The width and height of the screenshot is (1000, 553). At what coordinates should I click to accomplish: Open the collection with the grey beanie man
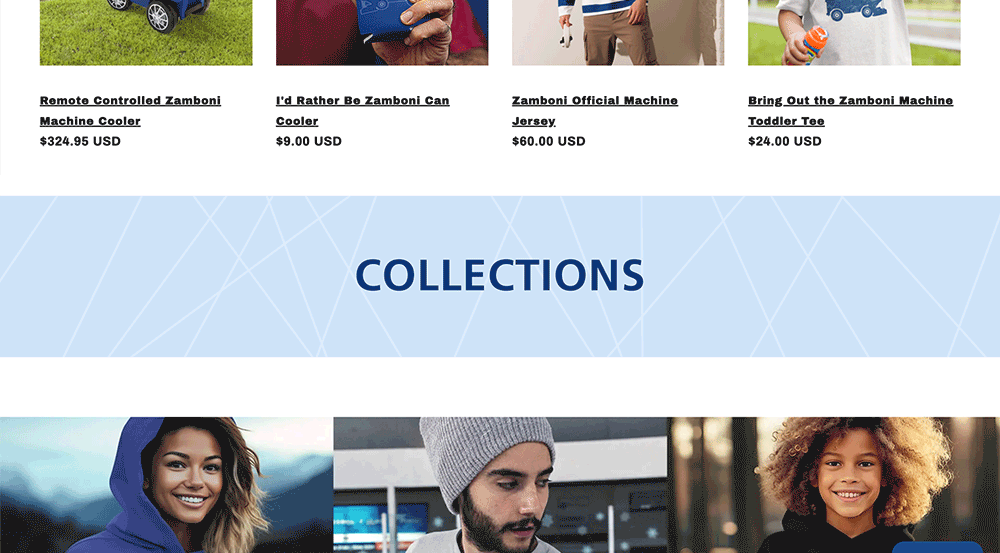pos(500,485)
